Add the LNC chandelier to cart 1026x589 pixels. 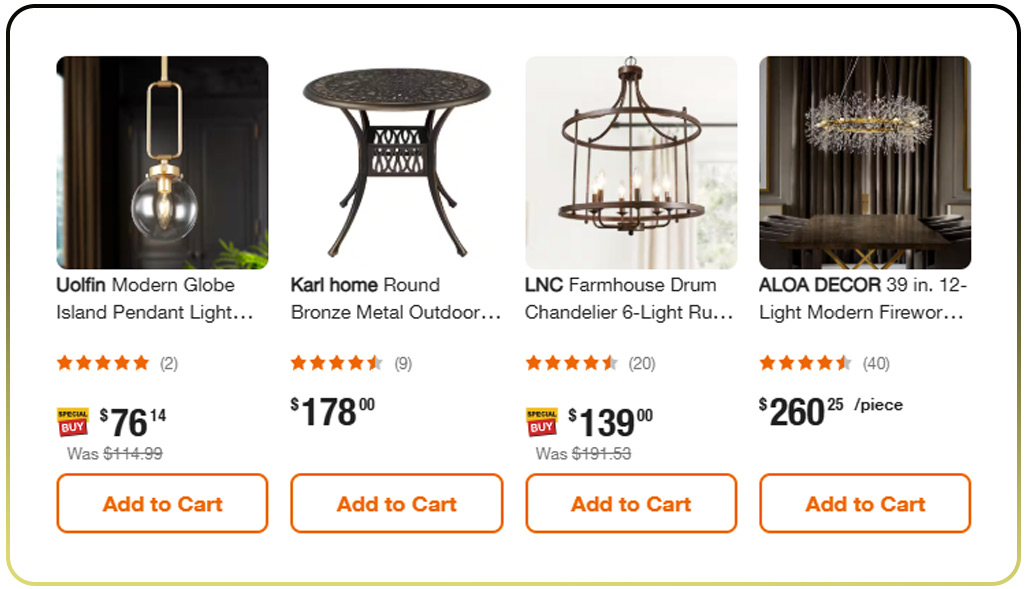[630, 503]
